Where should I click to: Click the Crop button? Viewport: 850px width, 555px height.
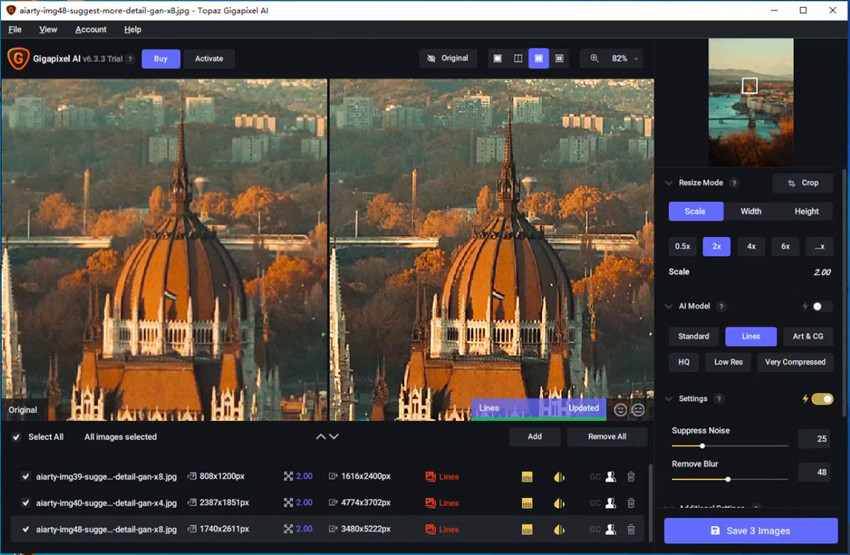pyautogui.click(x=803, y=183)
